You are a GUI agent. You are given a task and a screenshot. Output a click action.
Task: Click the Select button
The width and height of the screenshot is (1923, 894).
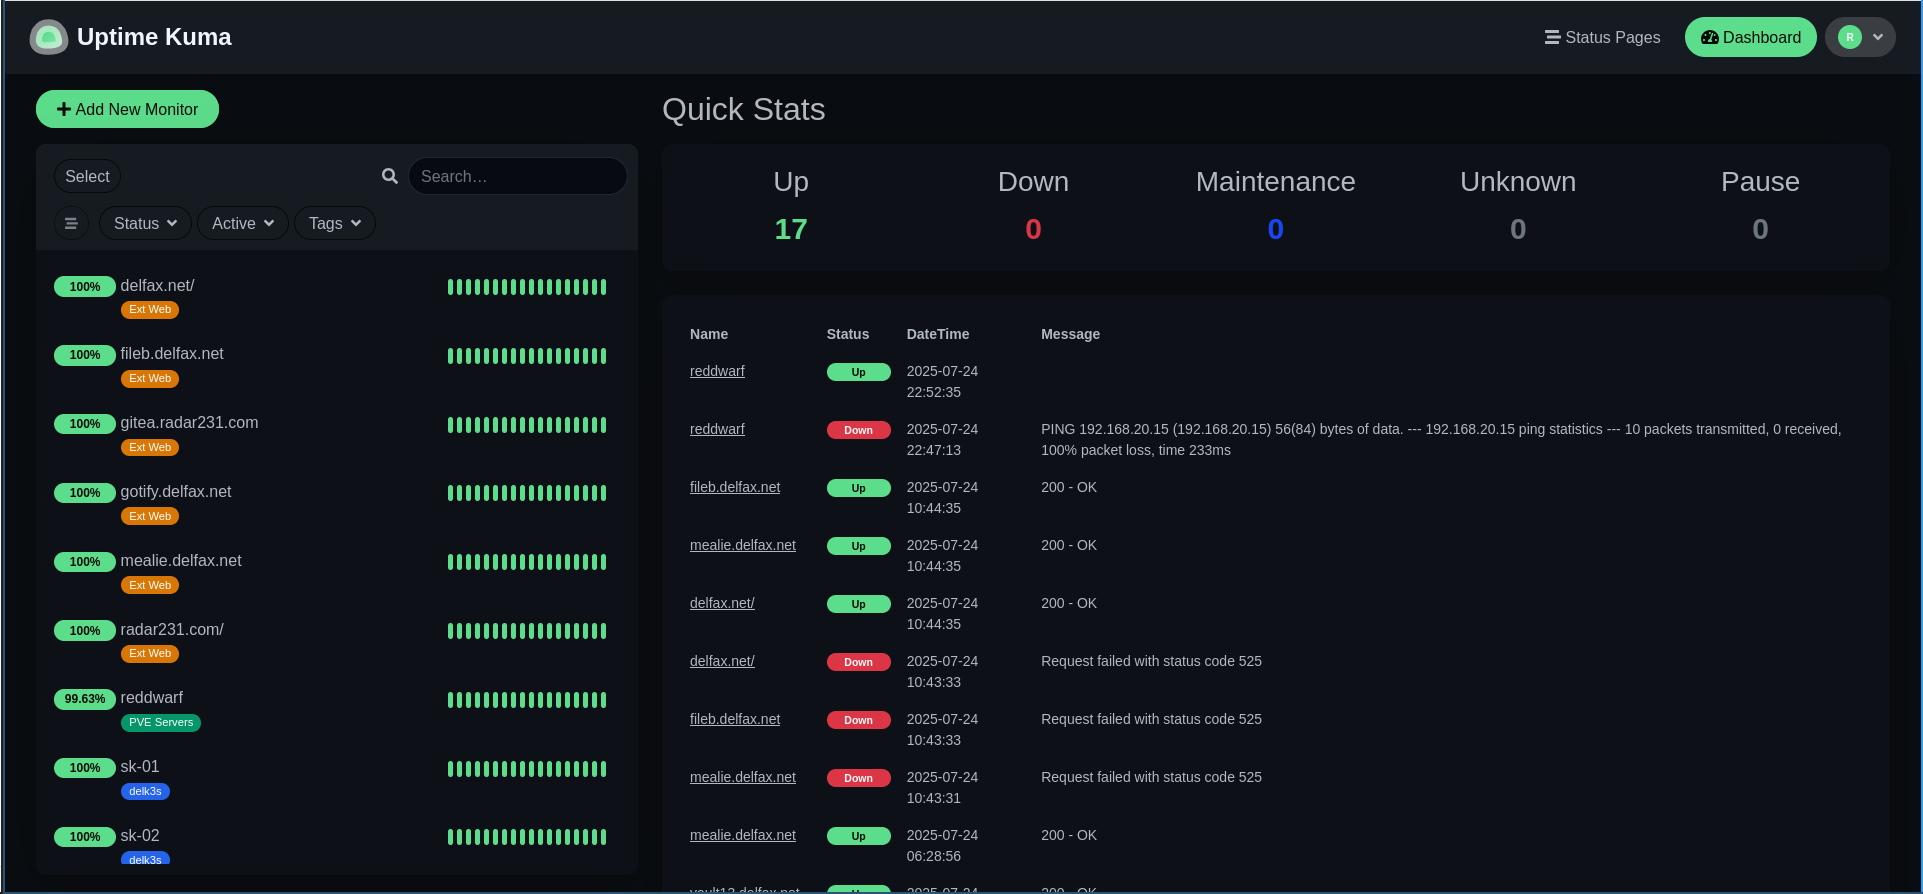point(87,176)
